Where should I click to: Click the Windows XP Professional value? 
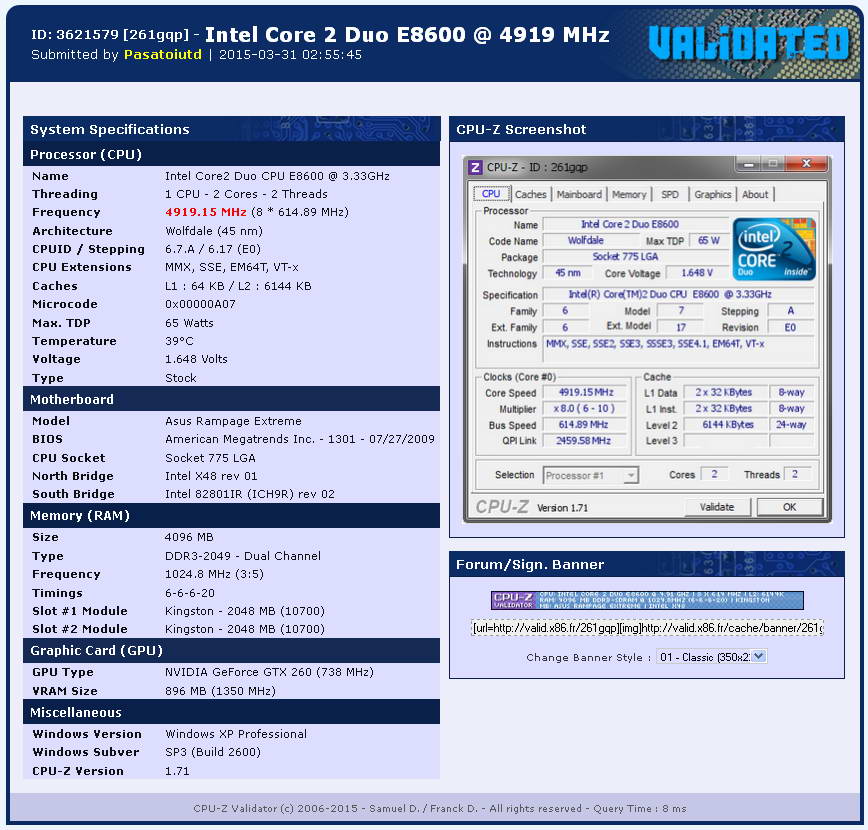click(x=236, y=734)
